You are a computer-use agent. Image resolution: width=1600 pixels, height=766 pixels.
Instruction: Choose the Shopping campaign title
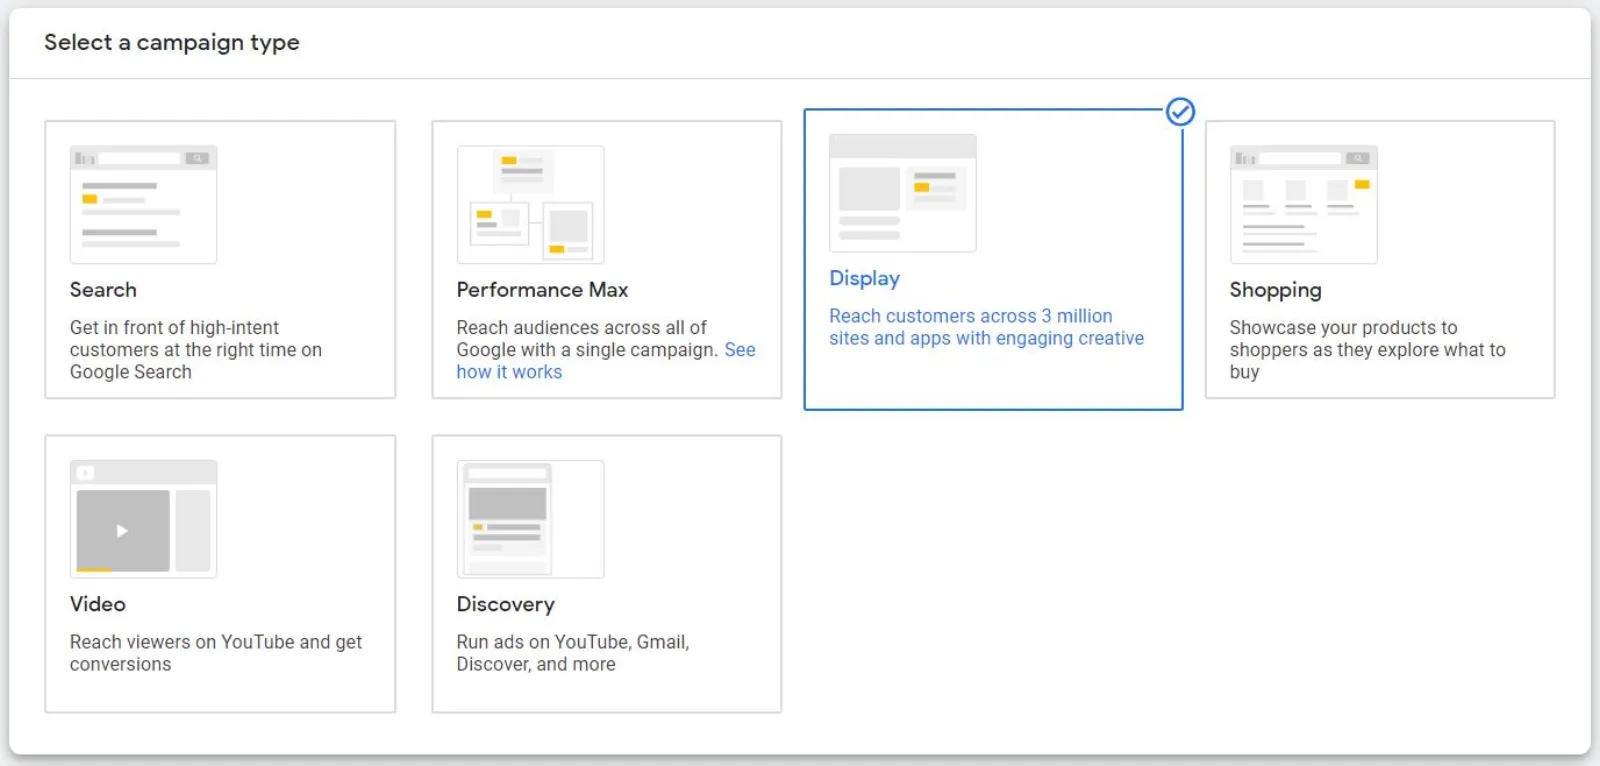click(1275, 290)
